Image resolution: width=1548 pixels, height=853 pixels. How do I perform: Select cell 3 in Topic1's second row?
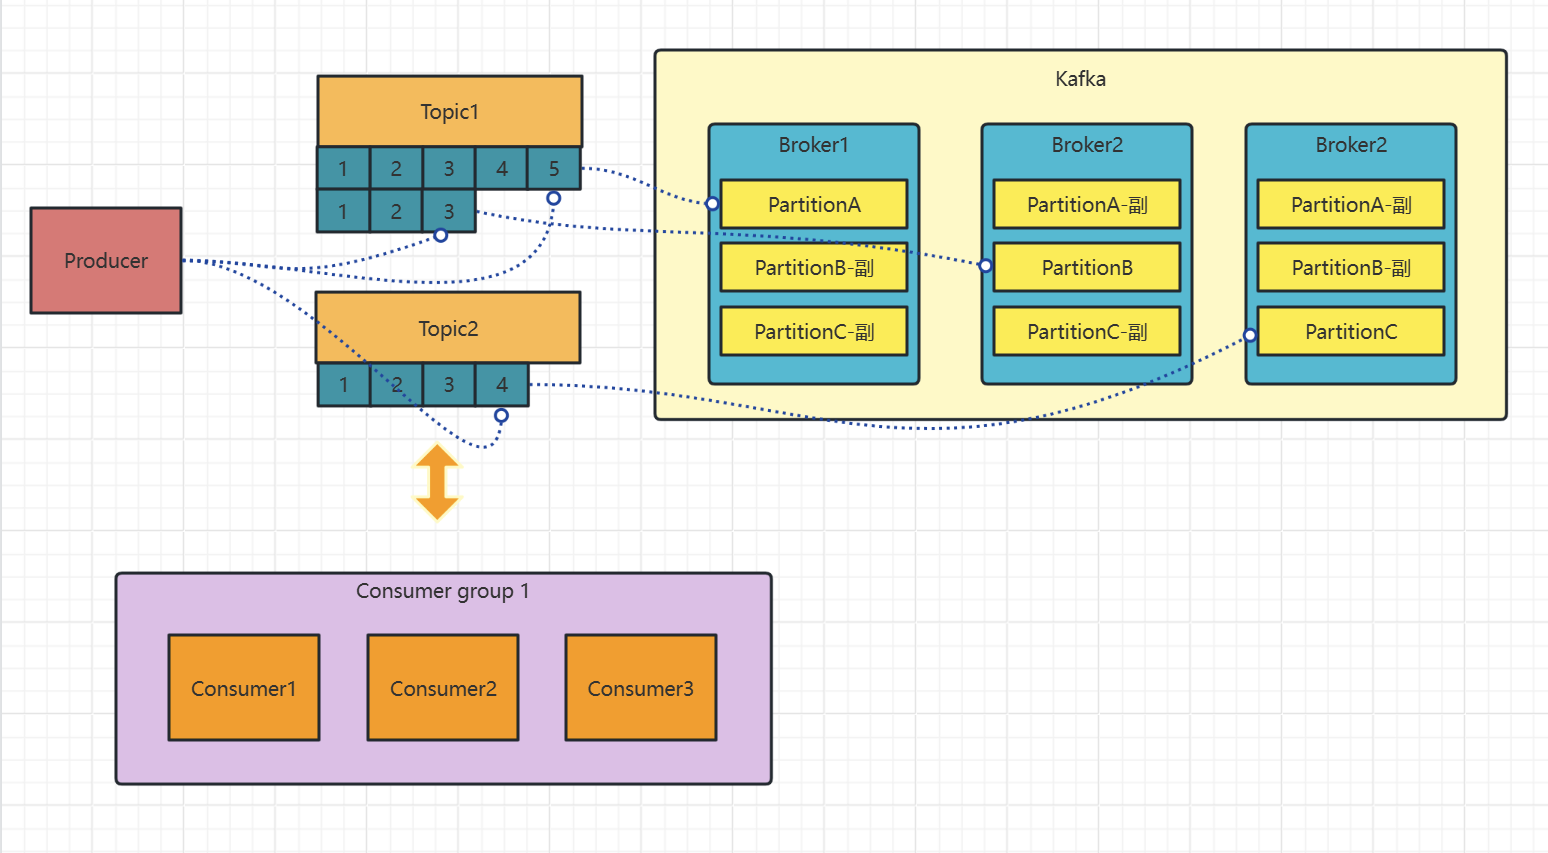(x=449, y=211)
